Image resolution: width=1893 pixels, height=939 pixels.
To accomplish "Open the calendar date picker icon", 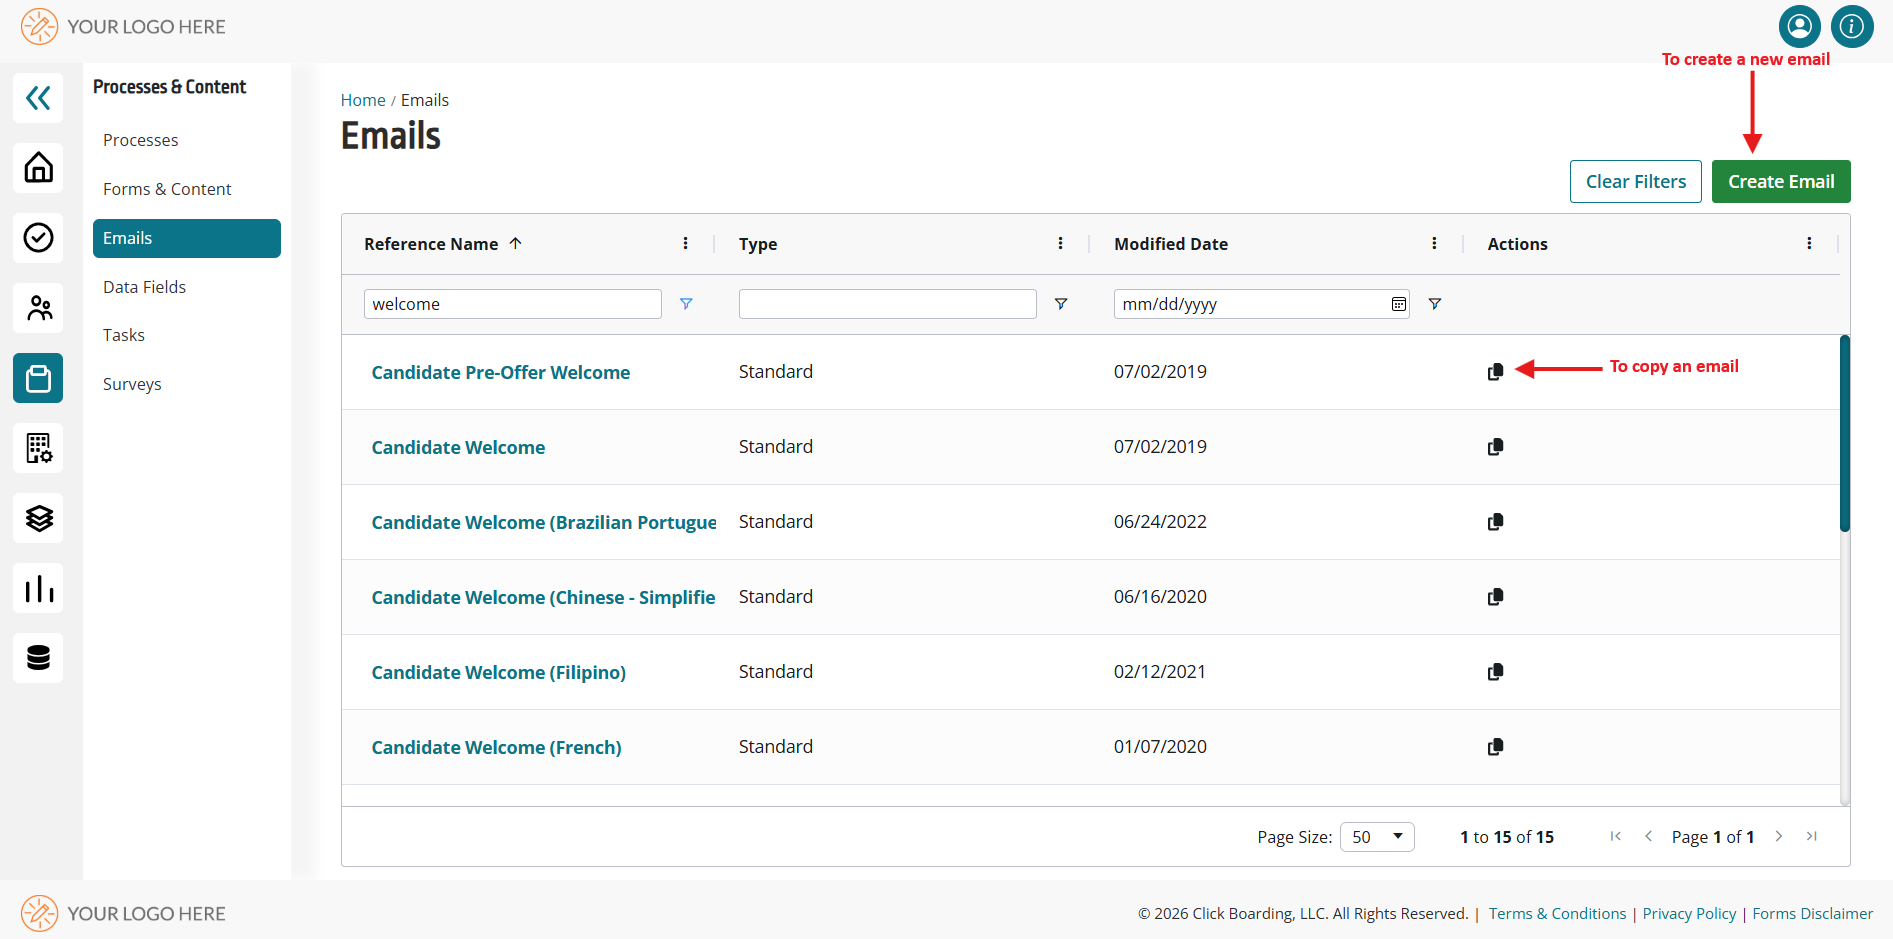I will tap(1398, 304).
